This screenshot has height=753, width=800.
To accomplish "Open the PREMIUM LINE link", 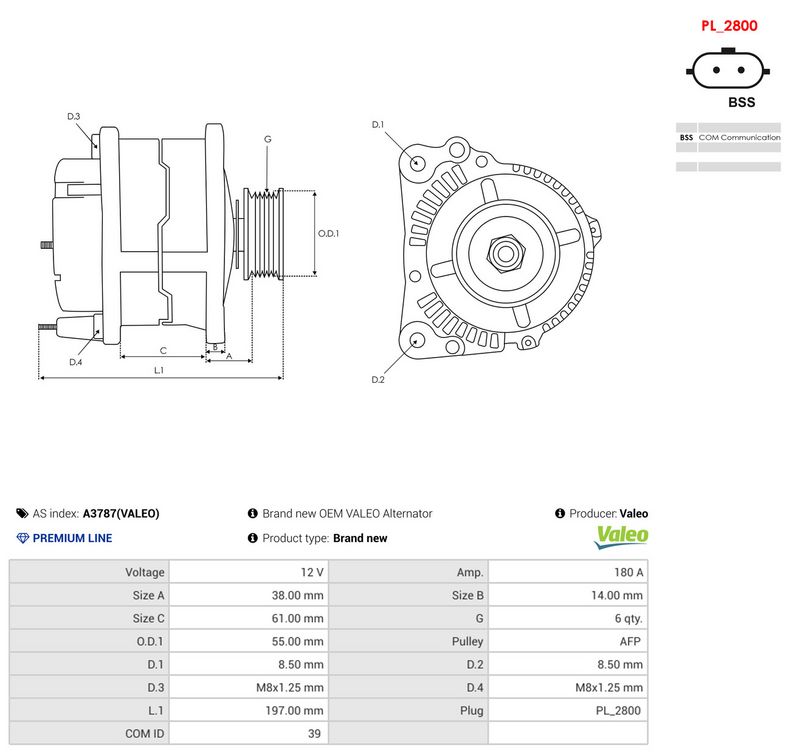I will 72,538.
